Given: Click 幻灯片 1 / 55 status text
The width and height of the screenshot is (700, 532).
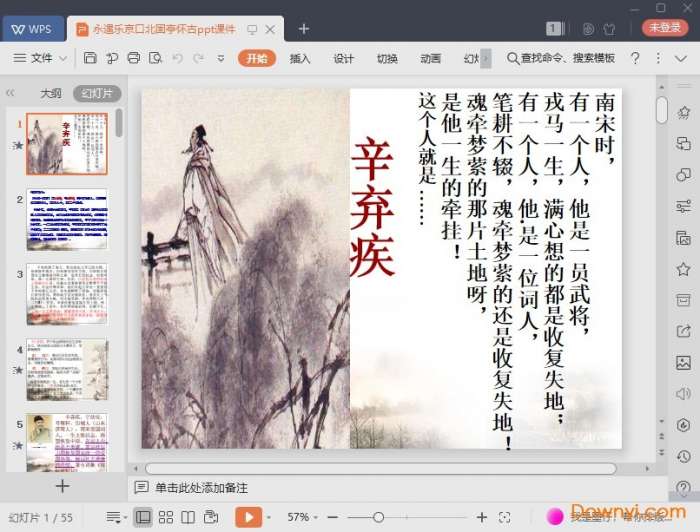Looking at the screenshot, I should tap(41, 518).
